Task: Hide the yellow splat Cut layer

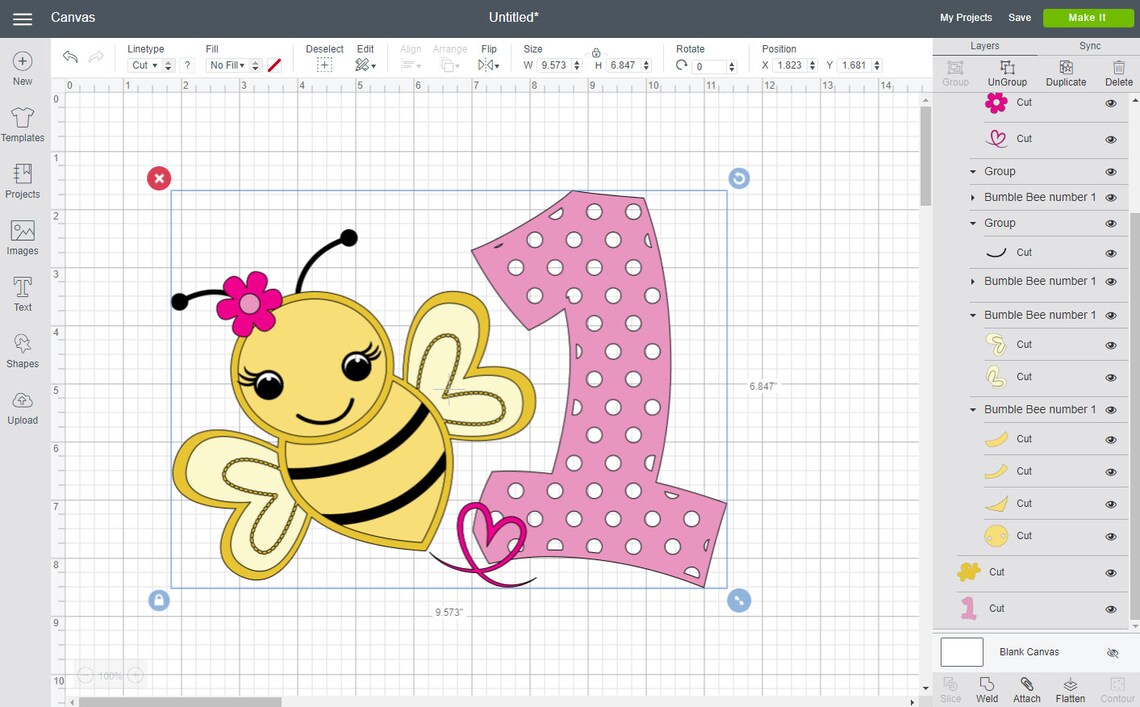Action: (1111, 573)
